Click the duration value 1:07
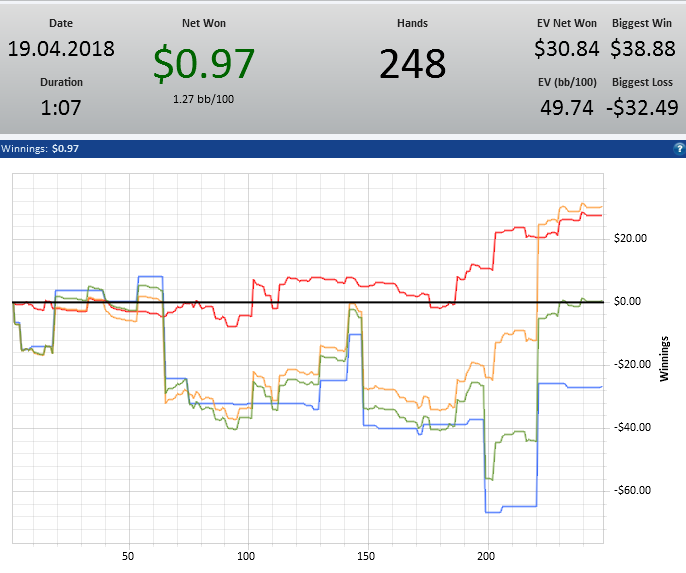 point(61,108)
